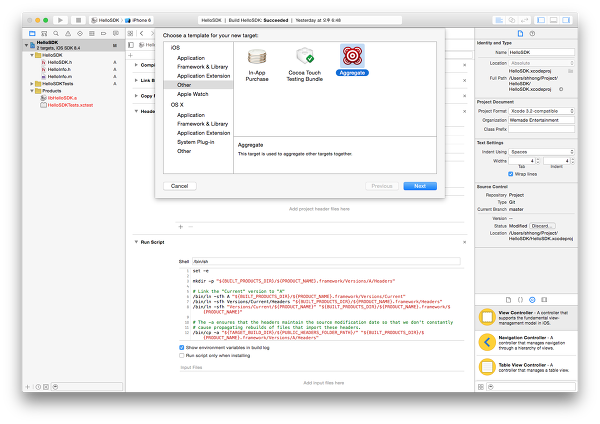Collapse the Headers build phase
Image resolution: width=600 pixels, height=424 pixels.
pyautogui.click(x=136, y=111)
